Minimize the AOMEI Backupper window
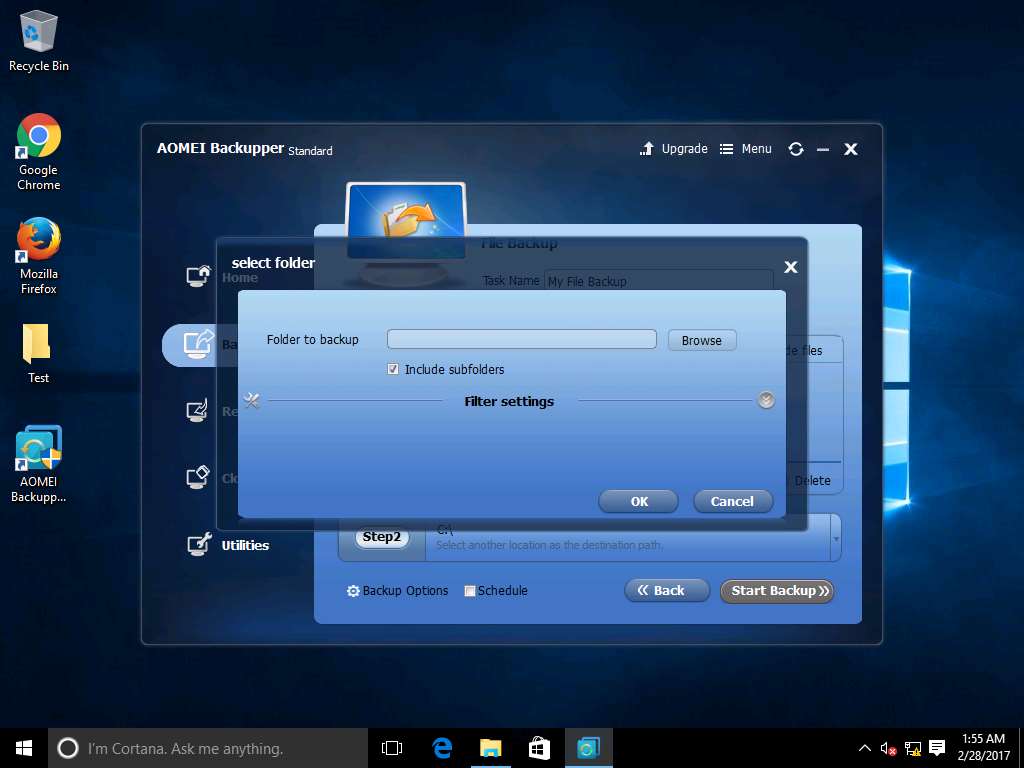1024x768 pixels. click(823, 150)
